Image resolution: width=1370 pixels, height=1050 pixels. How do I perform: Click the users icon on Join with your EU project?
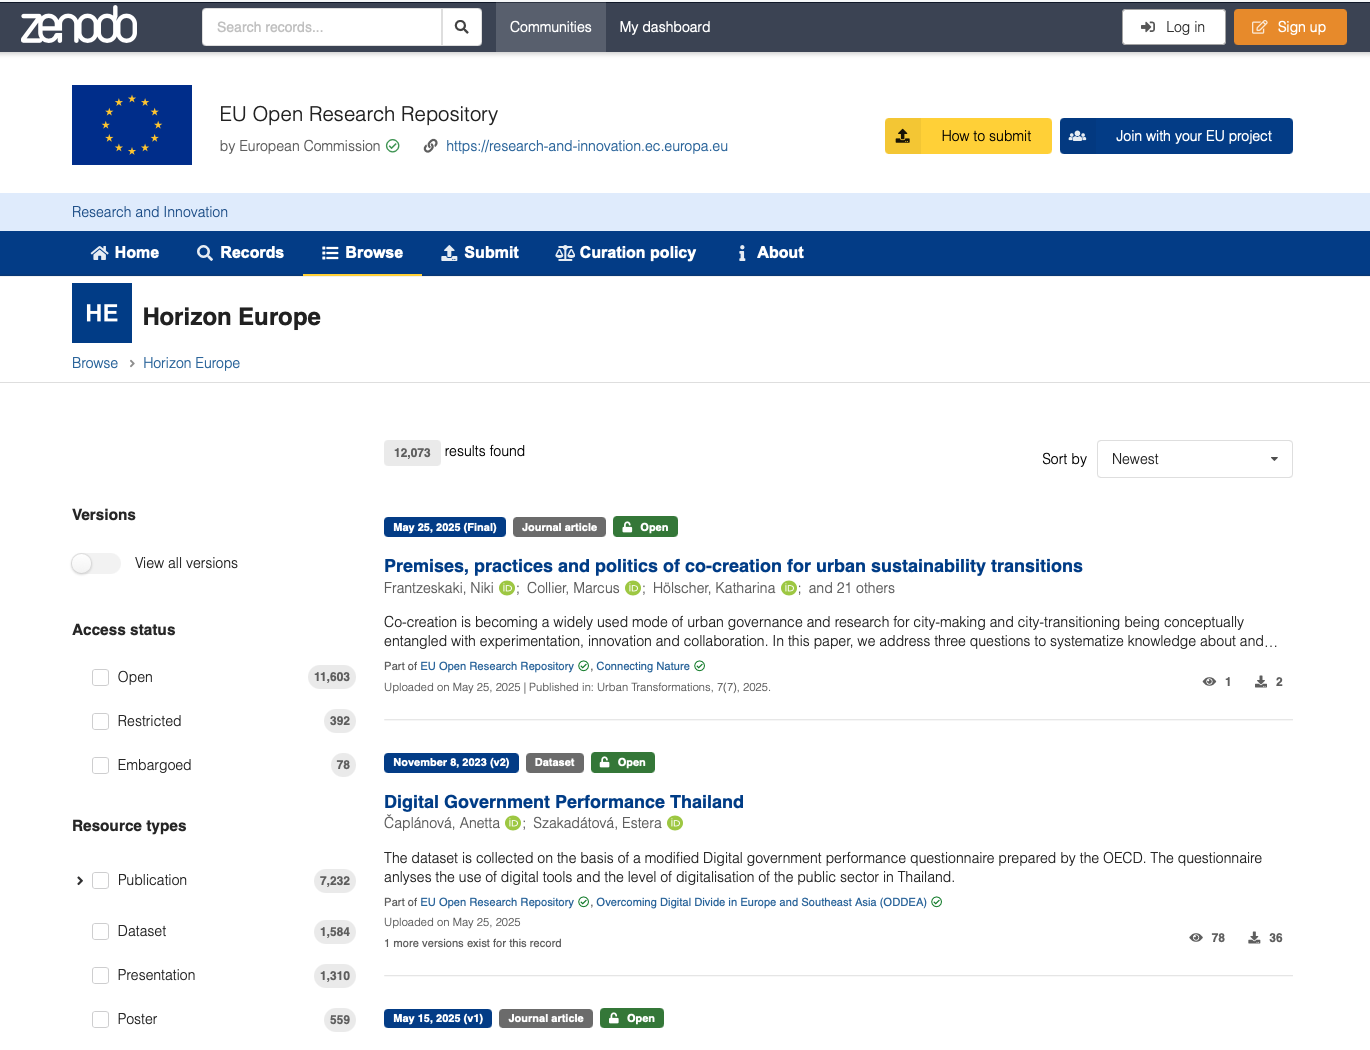(1078, 136)
